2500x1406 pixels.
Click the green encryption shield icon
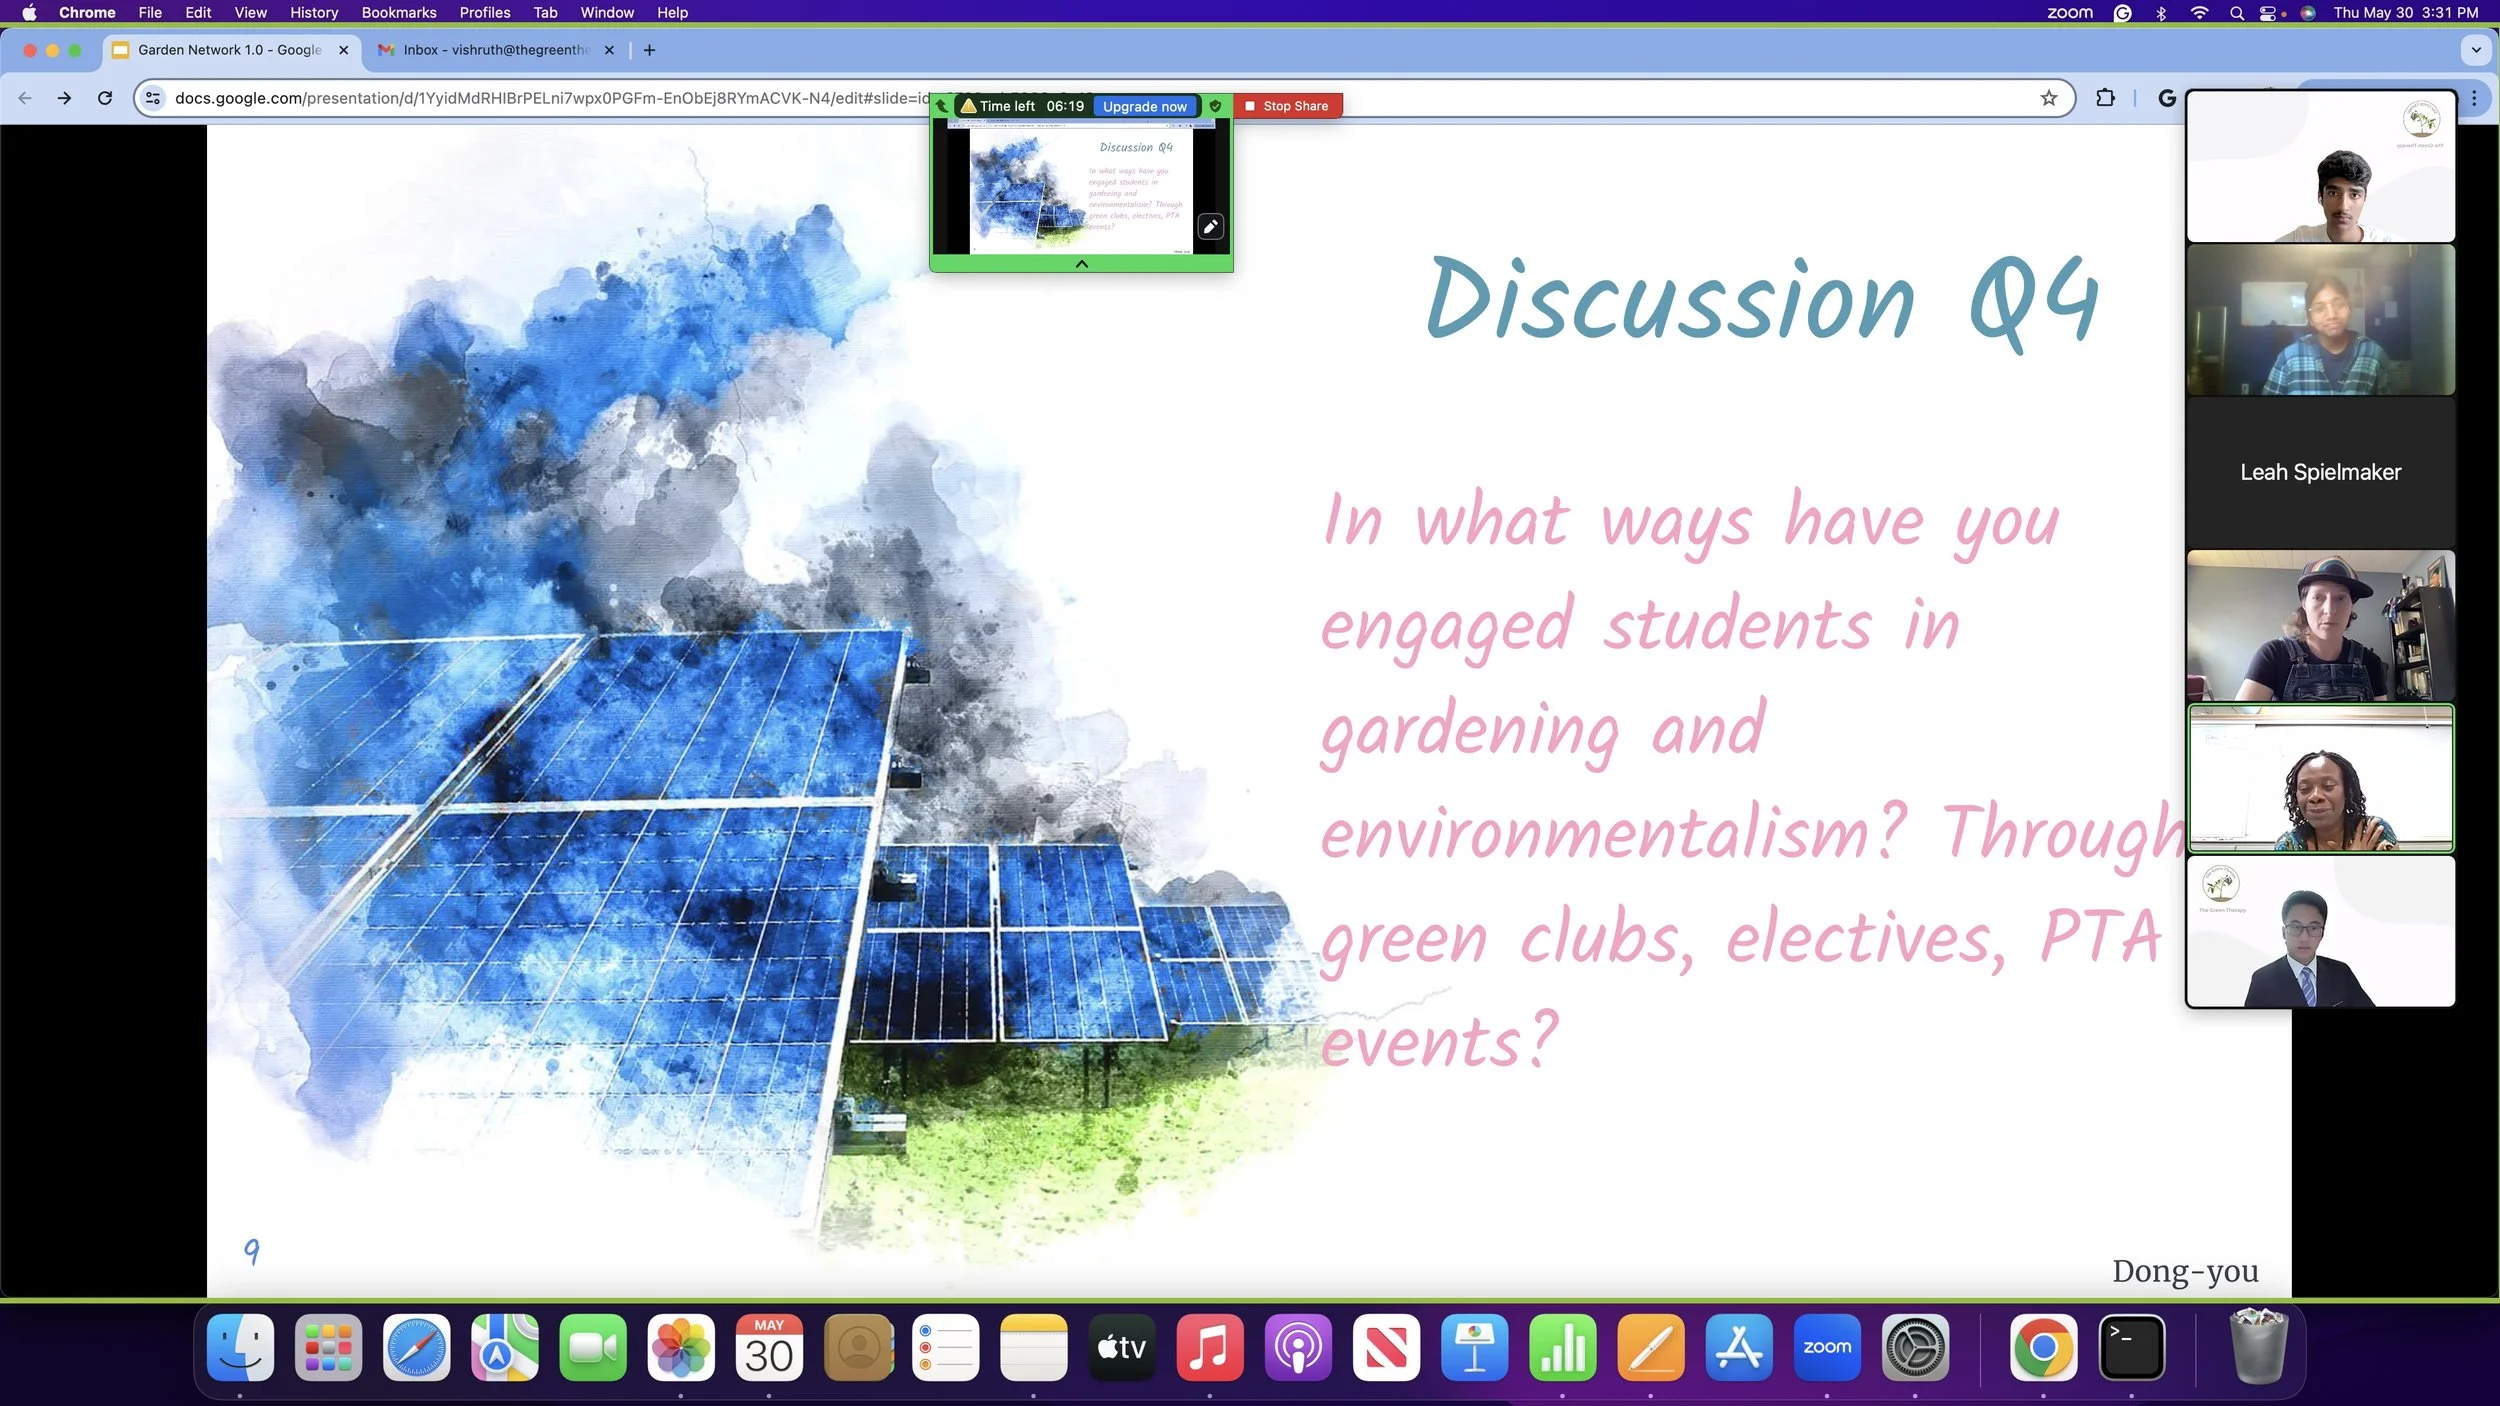point(1216,106)
